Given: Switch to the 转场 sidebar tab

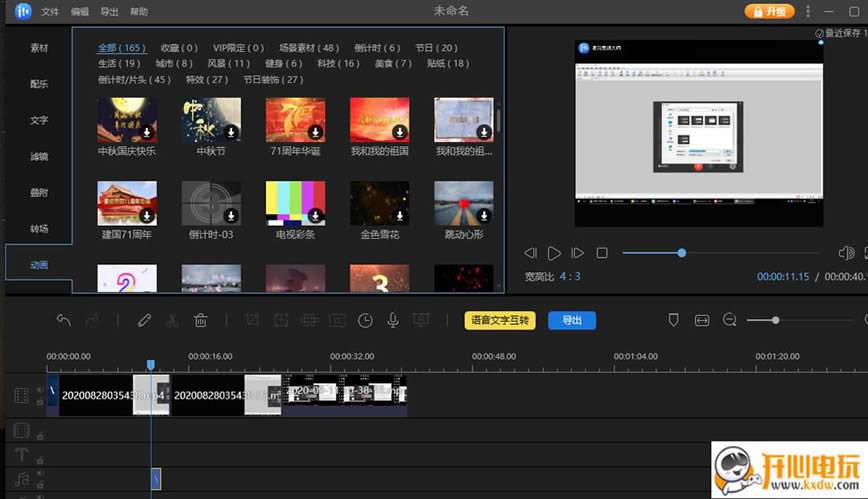Looking at the screenshot, I should point(39,229).
